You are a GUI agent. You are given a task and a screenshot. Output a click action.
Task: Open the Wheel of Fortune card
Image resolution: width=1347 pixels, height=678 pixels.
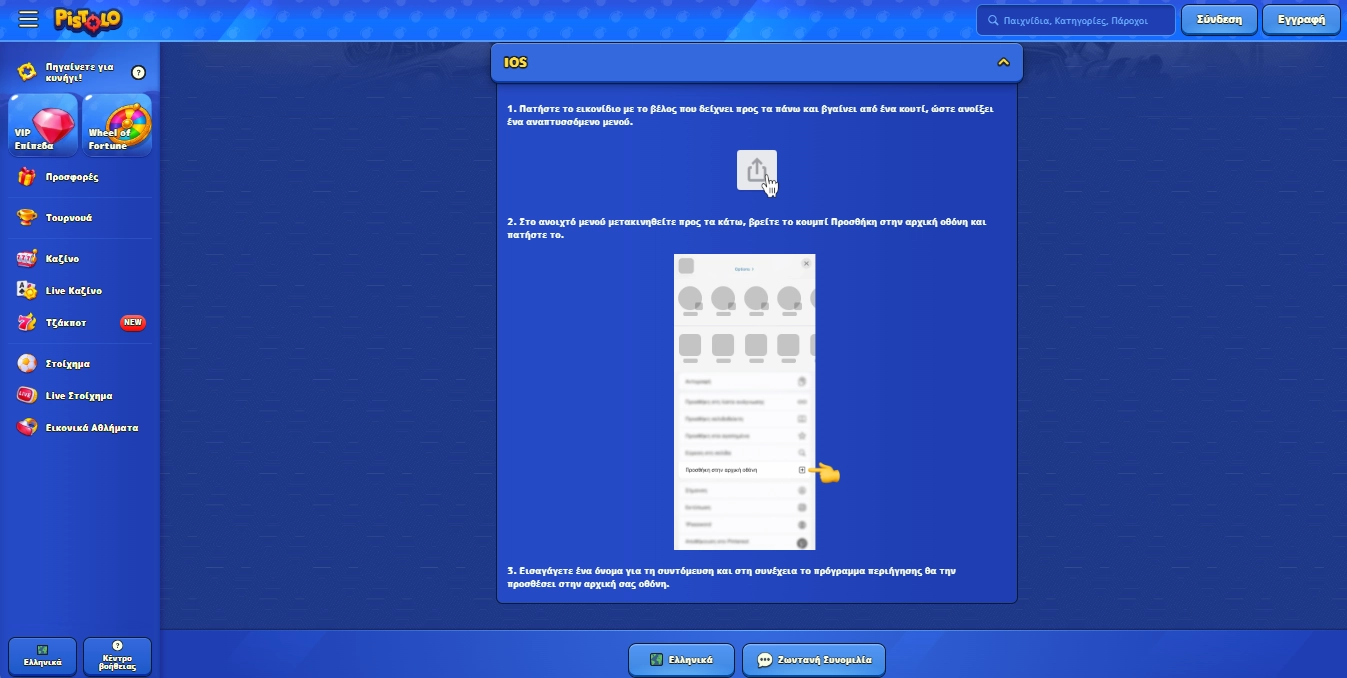click(x=117, y=125)
